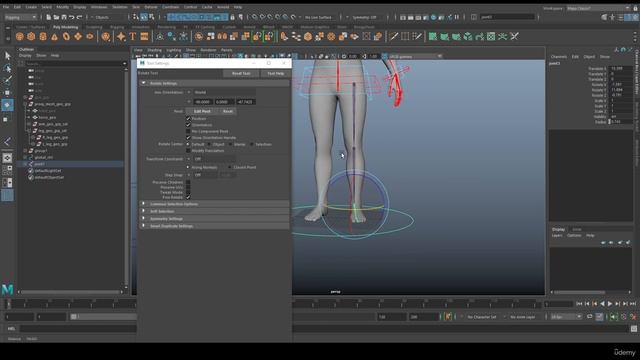Viewport: 640px width, 360px height.
Task: Open the viewport Shading menu
Action: pyautogui.click(x=154, y=50)
